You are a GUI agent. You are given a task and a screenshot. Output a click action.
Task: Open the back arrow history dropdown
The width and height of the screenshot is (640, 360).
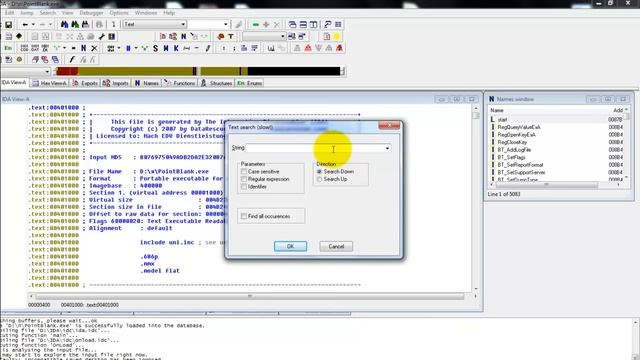[x=33, y=24]
